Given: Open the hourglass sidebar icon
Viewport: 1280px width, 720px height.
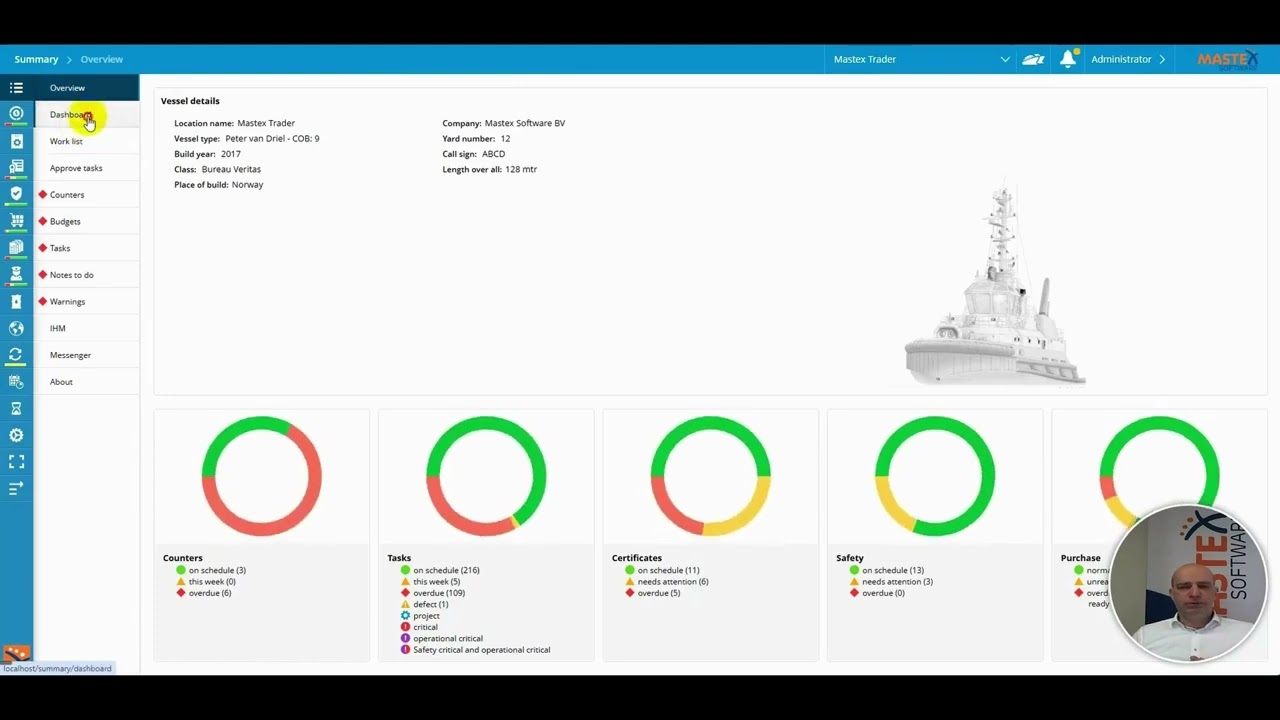Looking at the screenshot, I should pyautogui.click(x=16, y=408).
